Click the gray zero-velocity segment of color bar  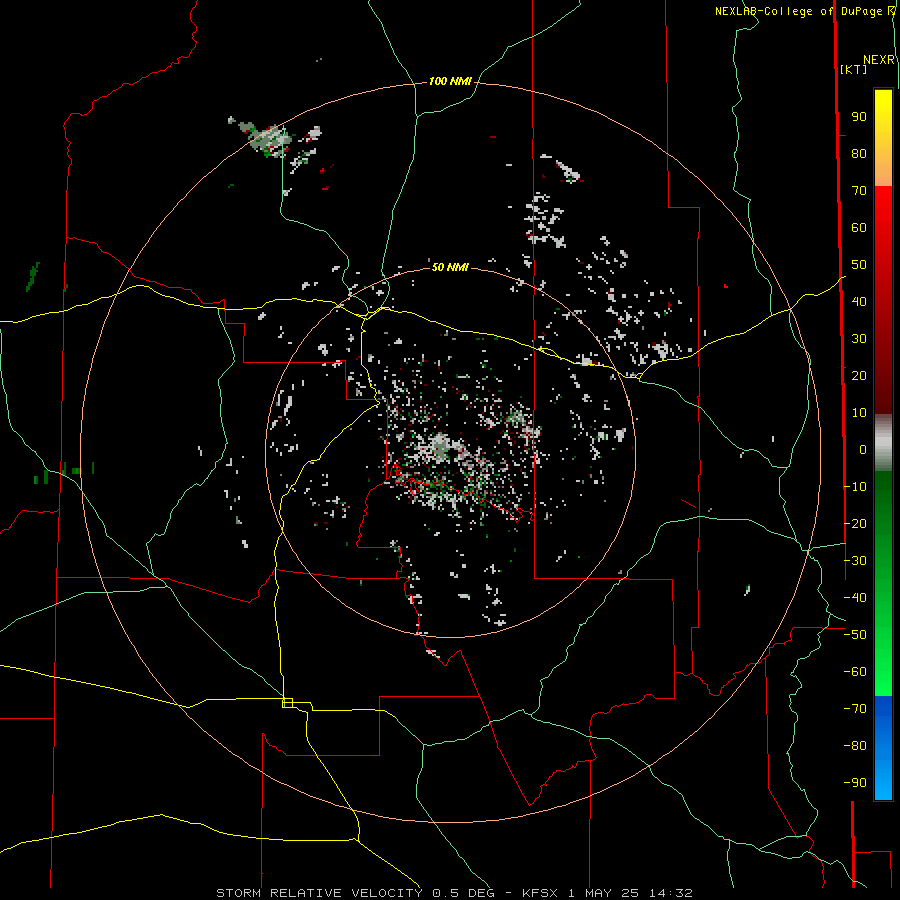click(883, 443)
